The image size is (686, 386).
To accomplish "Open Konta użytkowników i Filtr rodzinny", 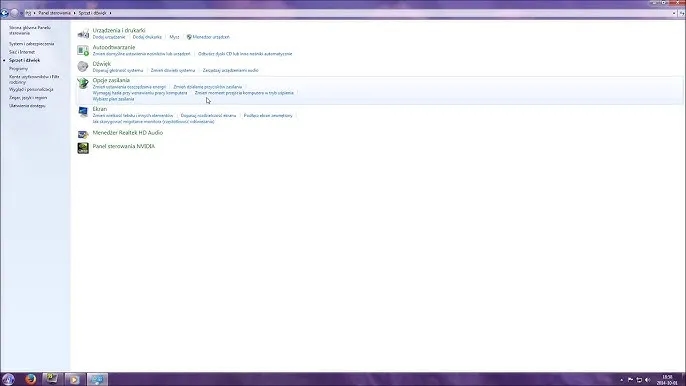I will point(34,79).
